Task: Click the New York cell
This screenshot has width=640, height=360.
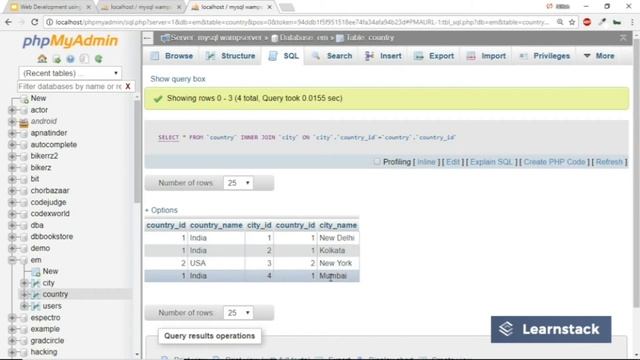Action: click(x=338, y=263)
